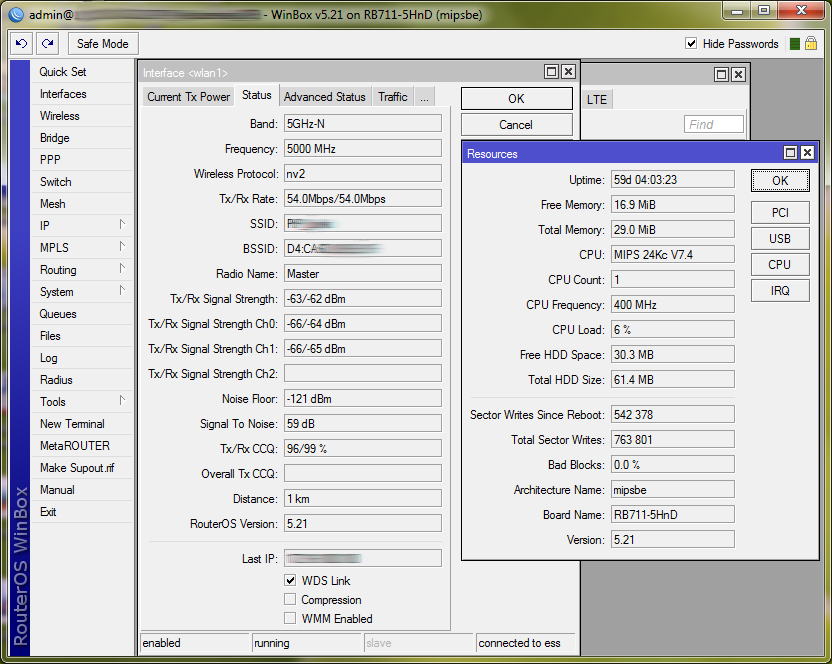The height and width of the screenshot is (664, 832).
Task: Click the CPU button in Resources
Action: 780,265
